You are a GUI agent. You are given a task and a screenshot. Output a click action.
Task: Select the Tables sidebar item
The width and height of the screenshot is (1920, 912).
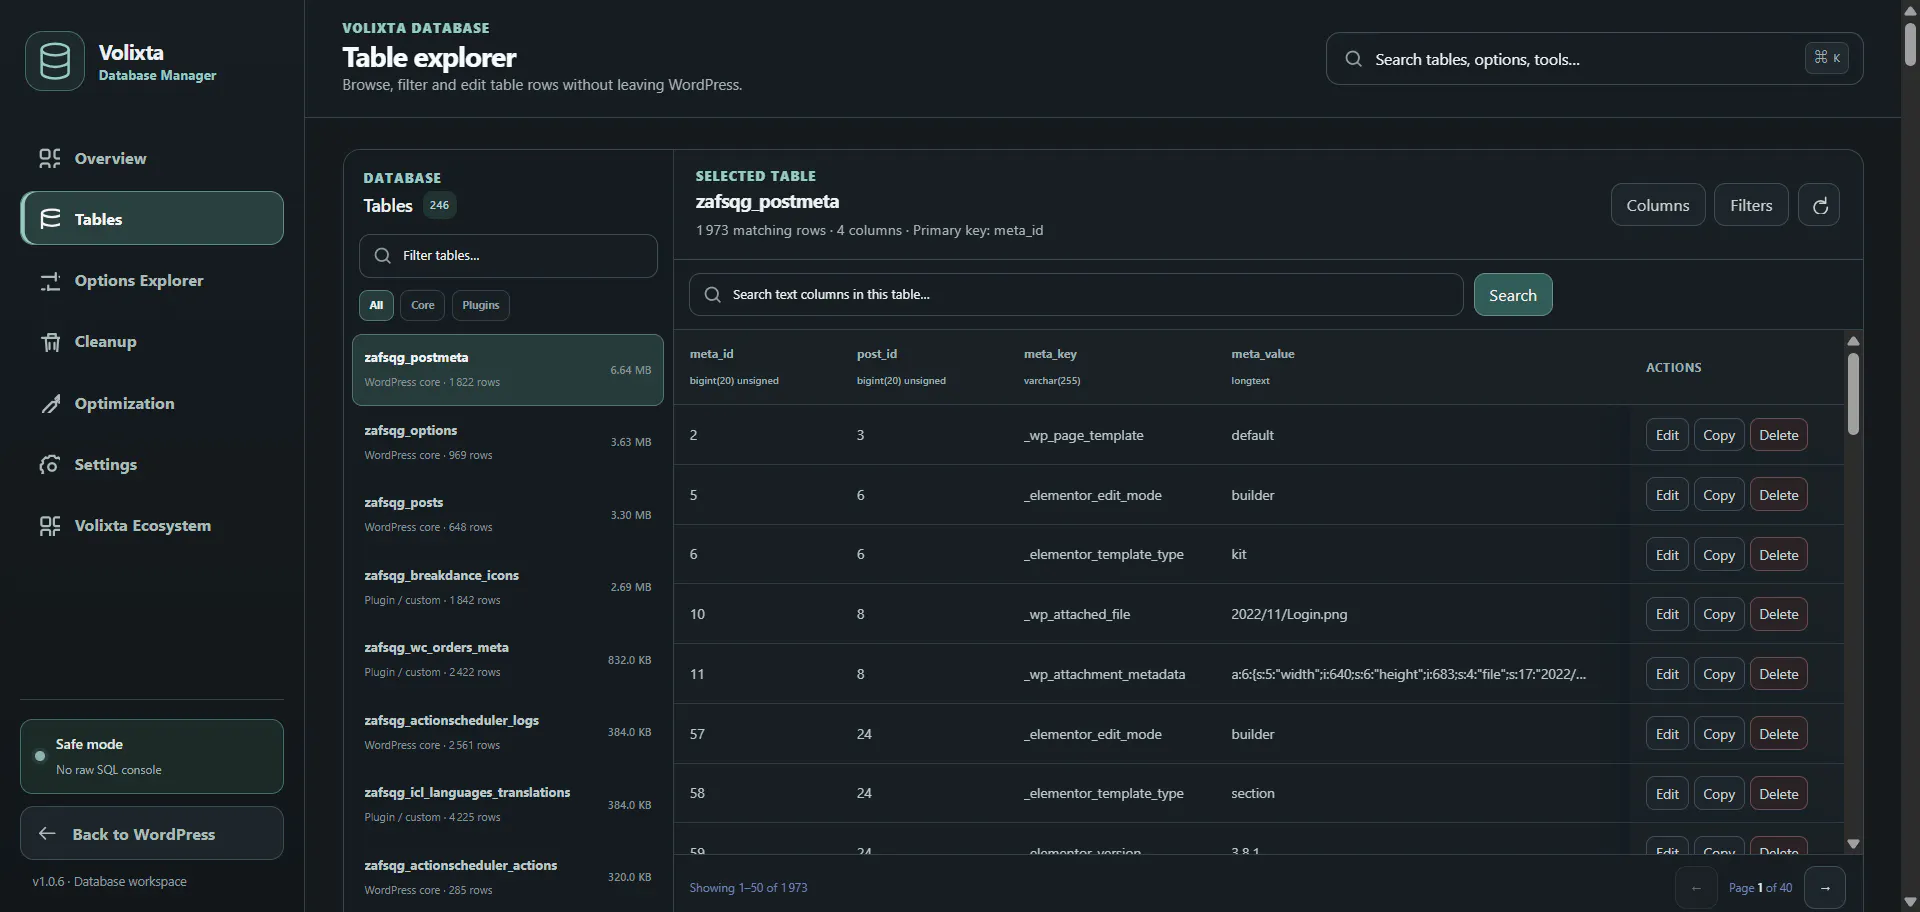(x=152, y=218)
